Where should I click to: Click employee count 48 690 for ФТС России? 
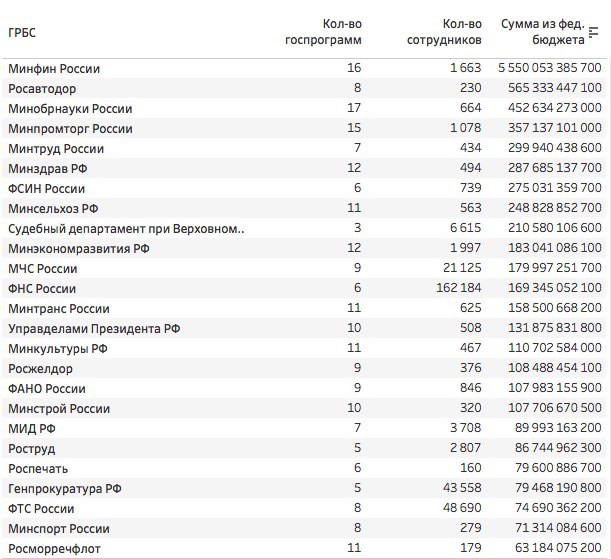click(x=462, y=508)
